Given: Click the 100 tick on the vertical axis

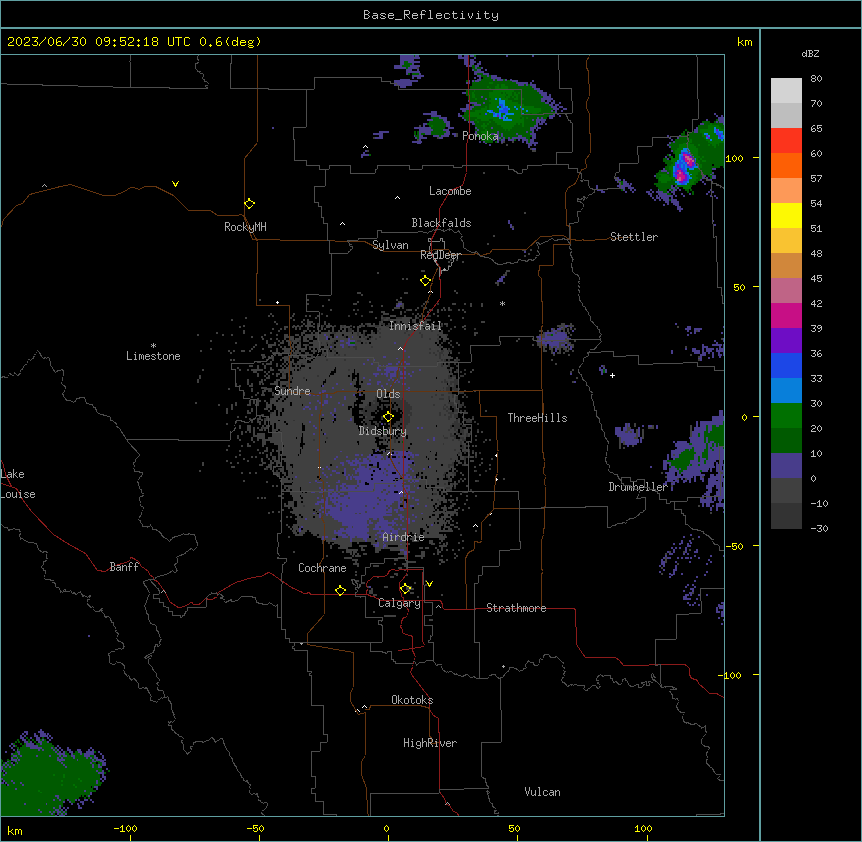Looking at the screenshot, I should click(x=734, y=158).
